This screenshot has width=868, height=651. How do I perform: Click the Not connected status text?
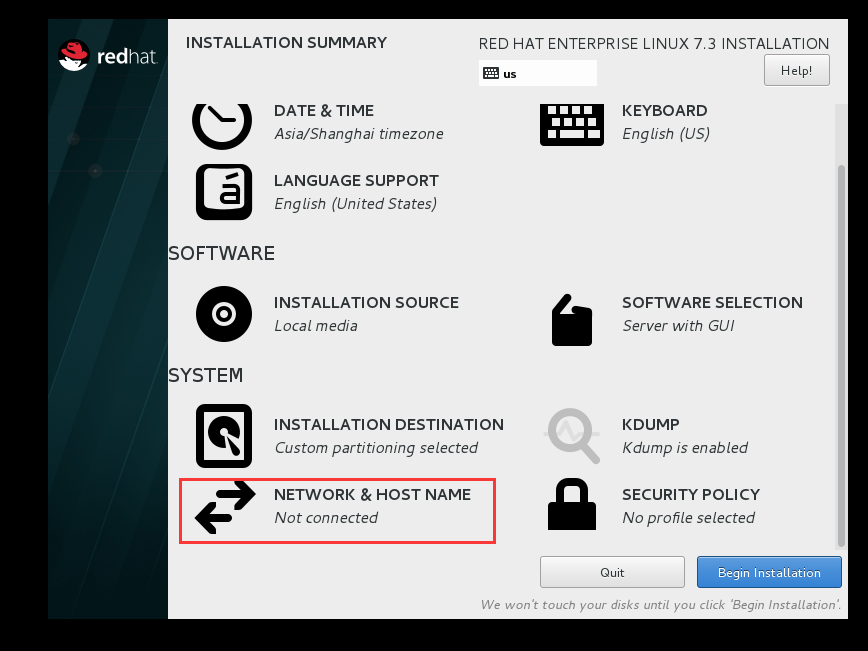tap(327, 518)
